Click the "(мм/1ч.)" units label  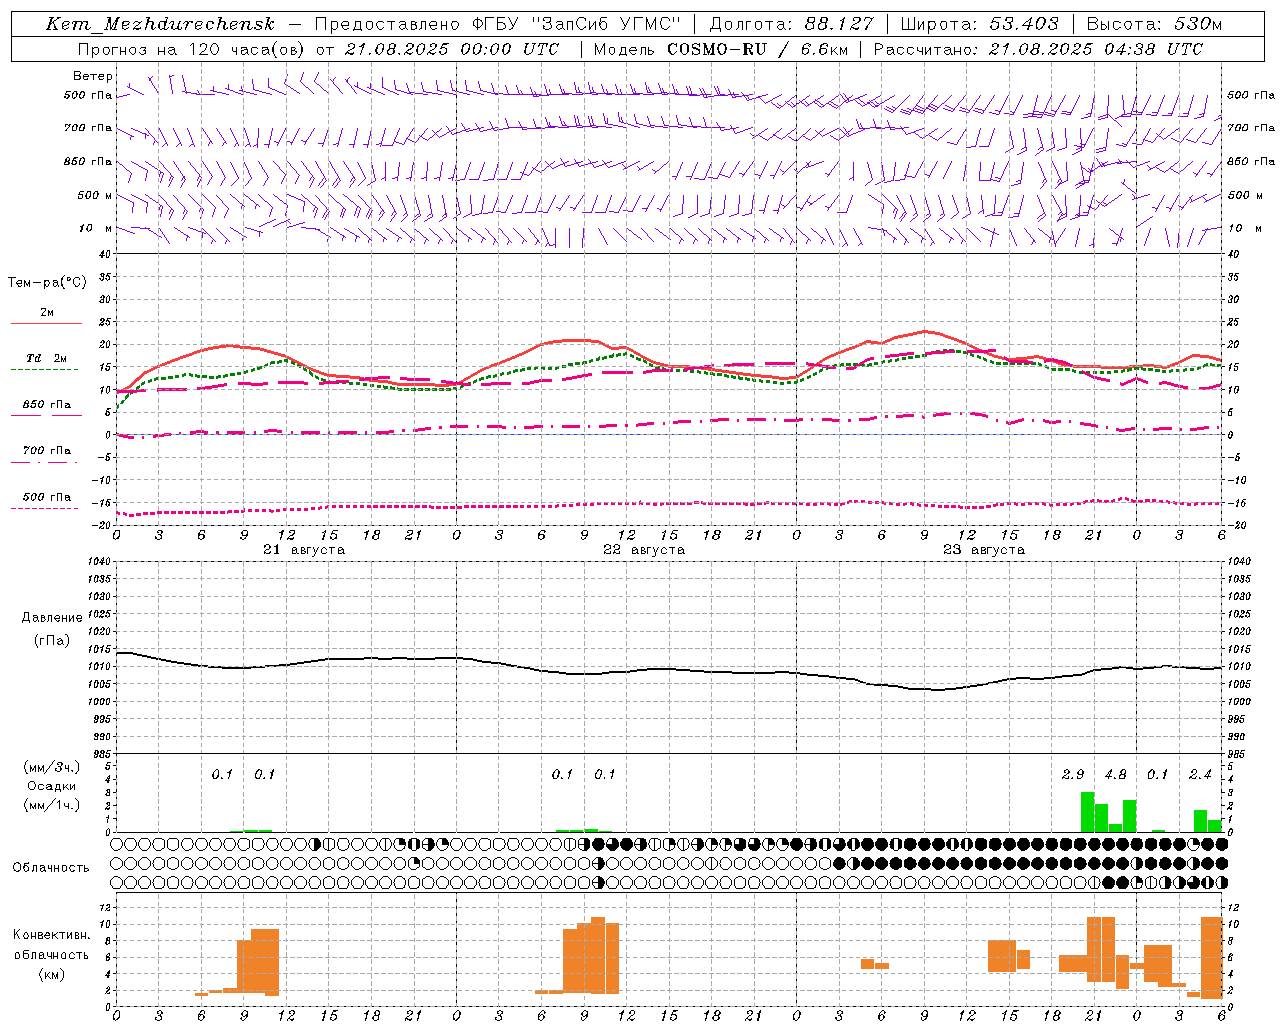52,805
